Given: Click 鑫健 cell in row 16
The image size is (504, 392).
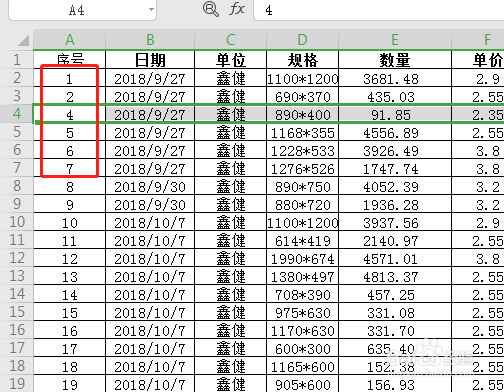Looking at the screenshot, I should coord(230,330).
